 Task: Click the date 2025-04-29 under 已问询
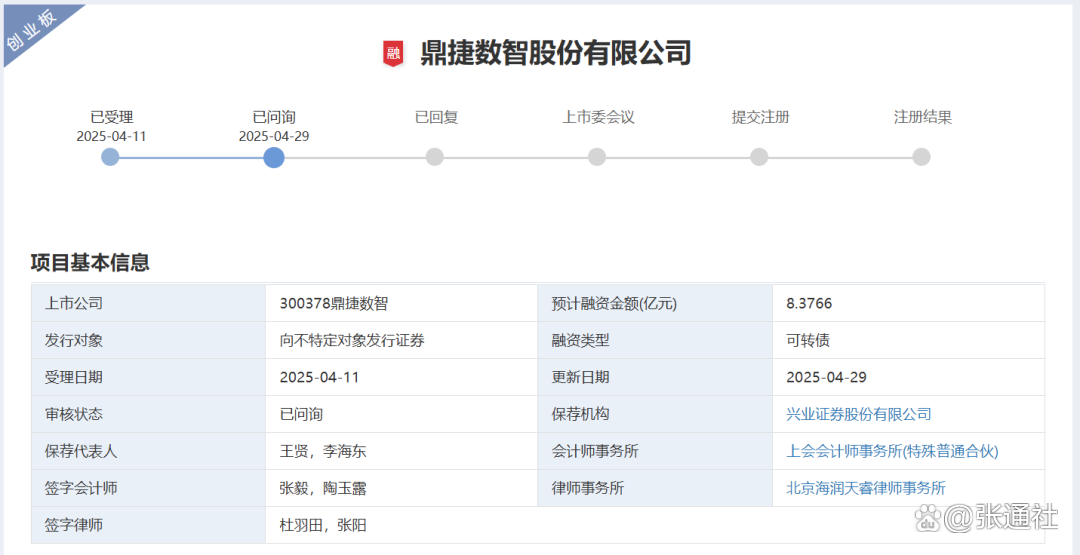pos(274,136)
